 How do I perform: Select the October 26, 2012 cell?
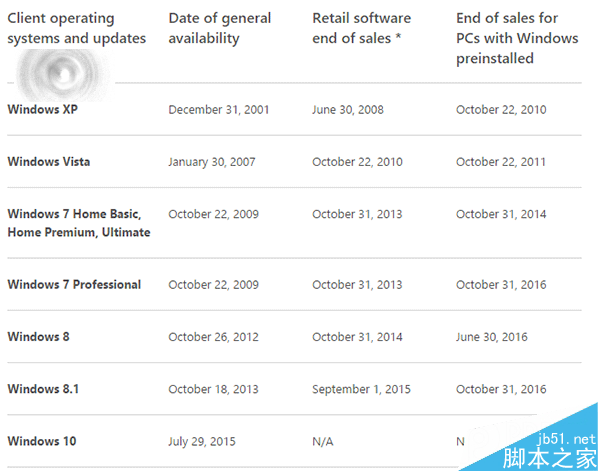tap(214, 337)
